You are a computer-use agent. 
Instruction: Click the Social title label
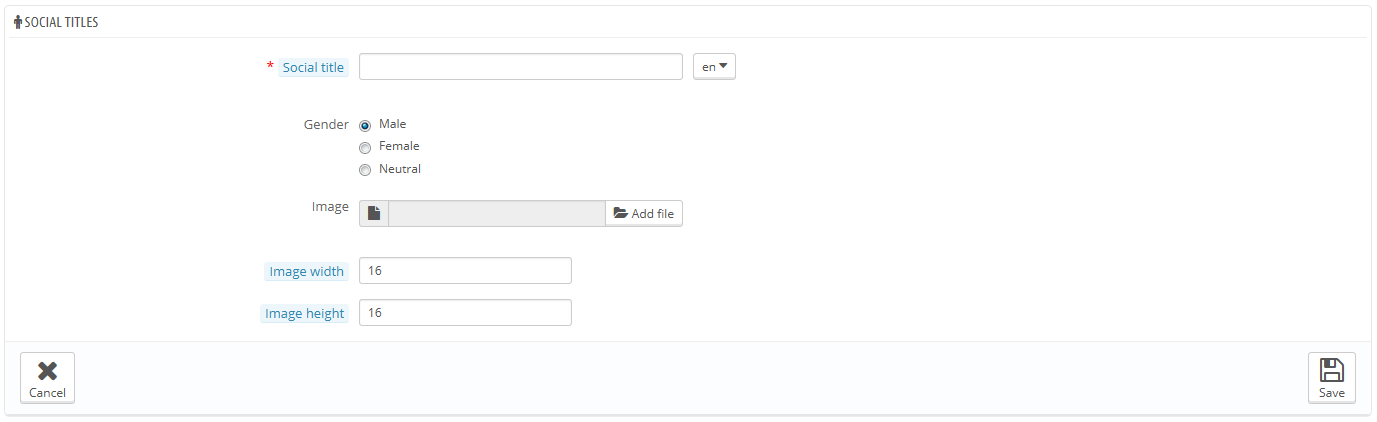pos(313,68)
